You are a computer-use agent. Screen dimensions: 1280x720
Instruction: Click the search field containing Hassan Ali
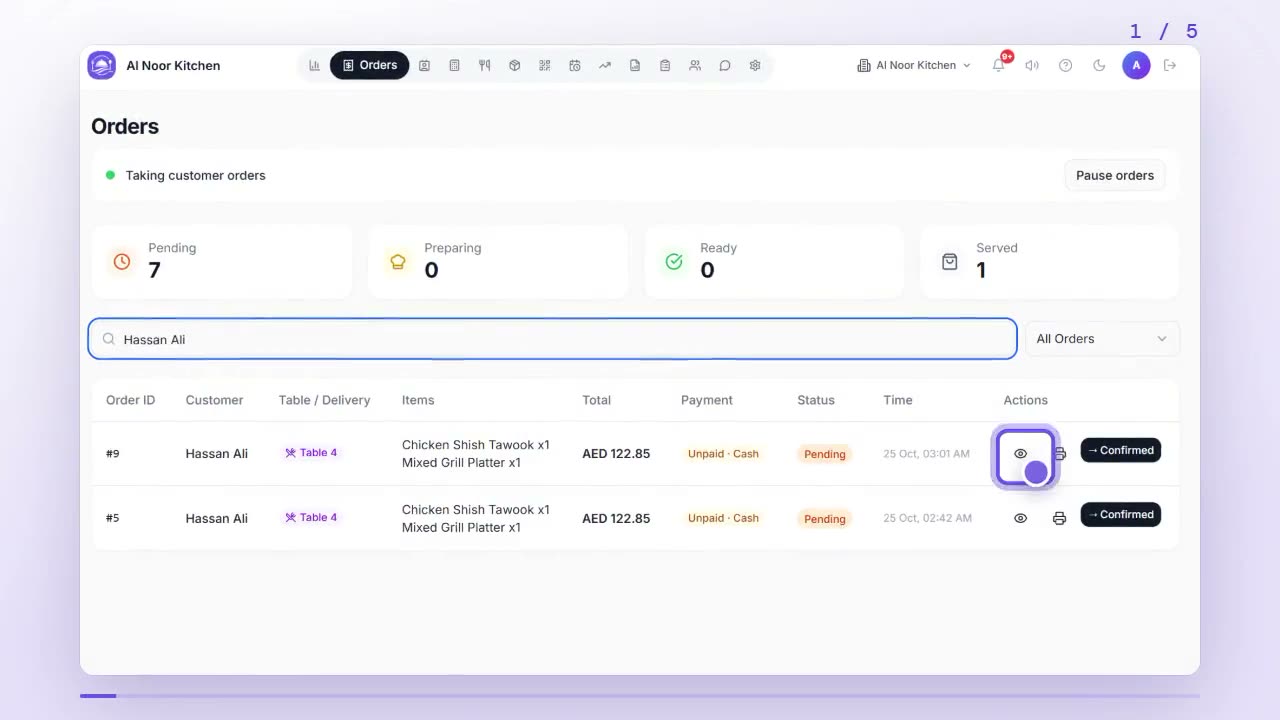pos(553,339)
